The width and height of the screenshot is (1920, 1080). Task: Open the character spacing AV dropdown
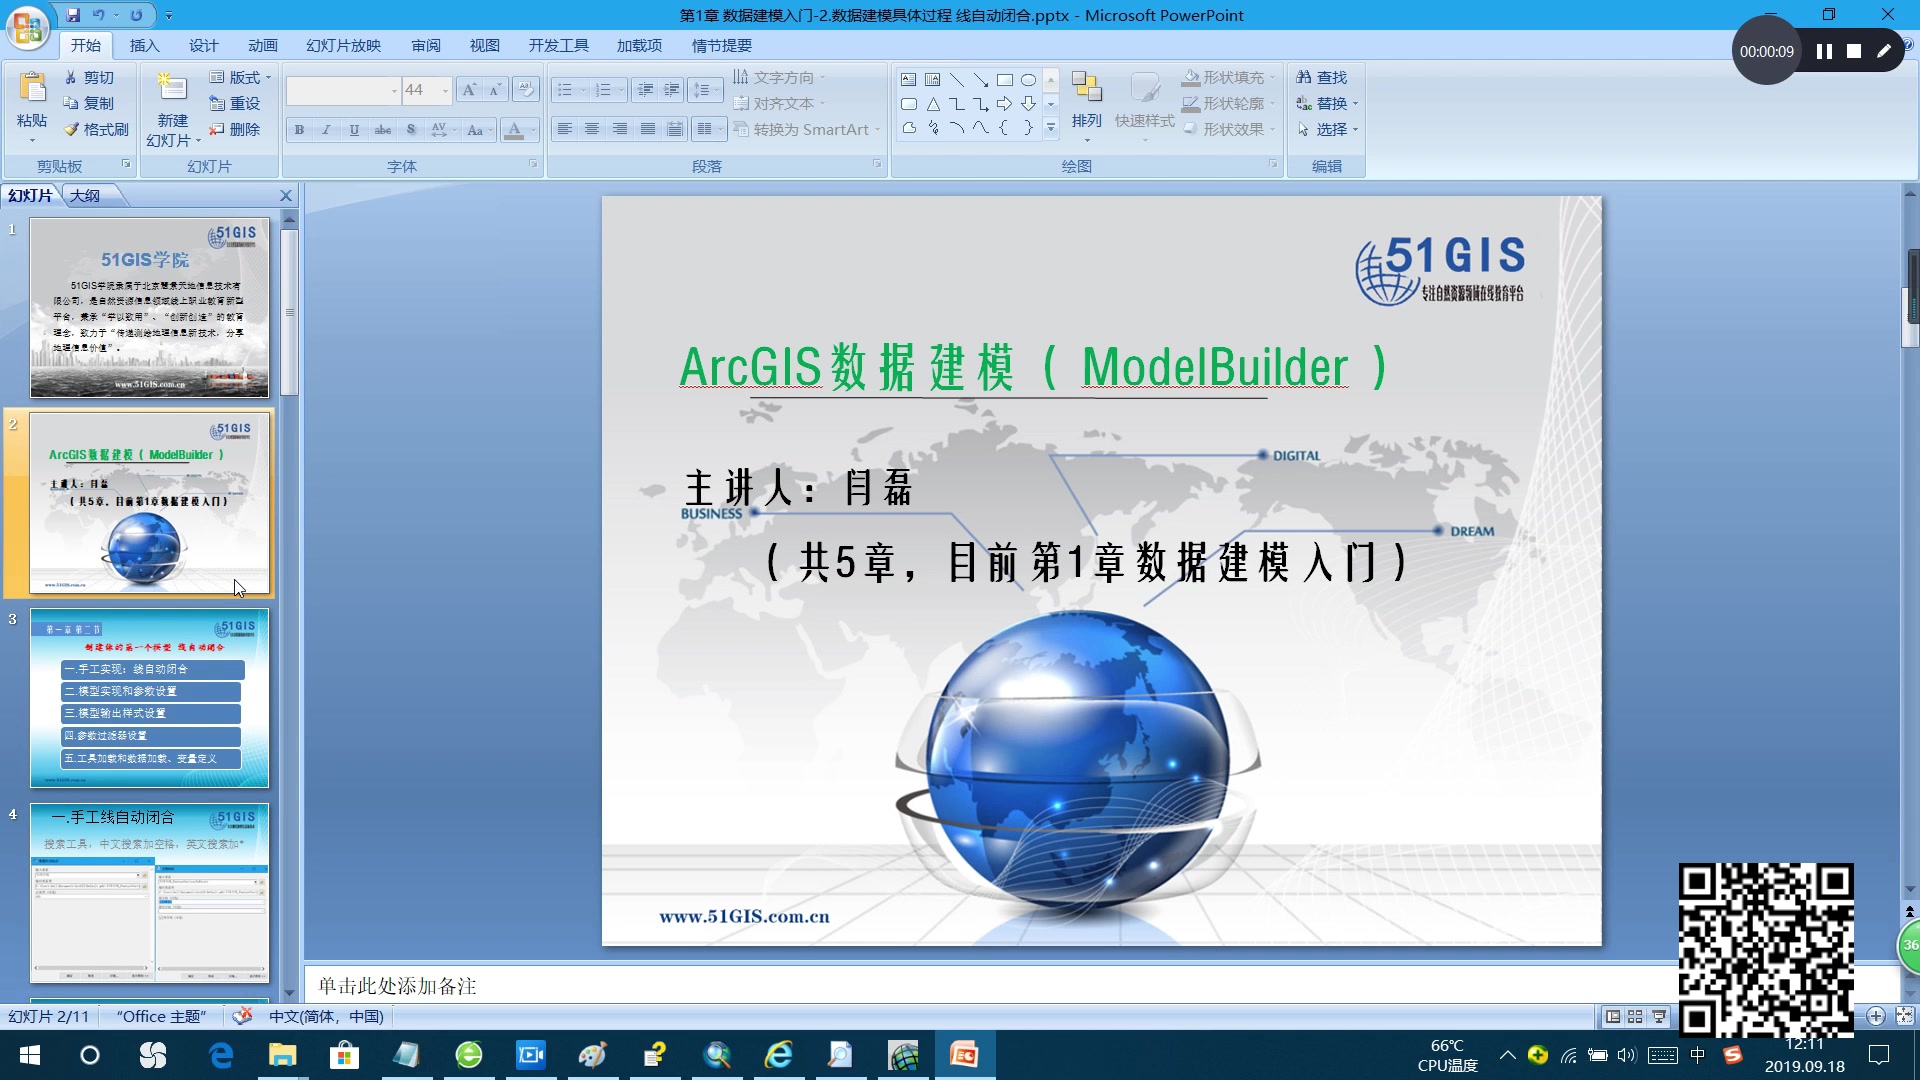point(441,129)
